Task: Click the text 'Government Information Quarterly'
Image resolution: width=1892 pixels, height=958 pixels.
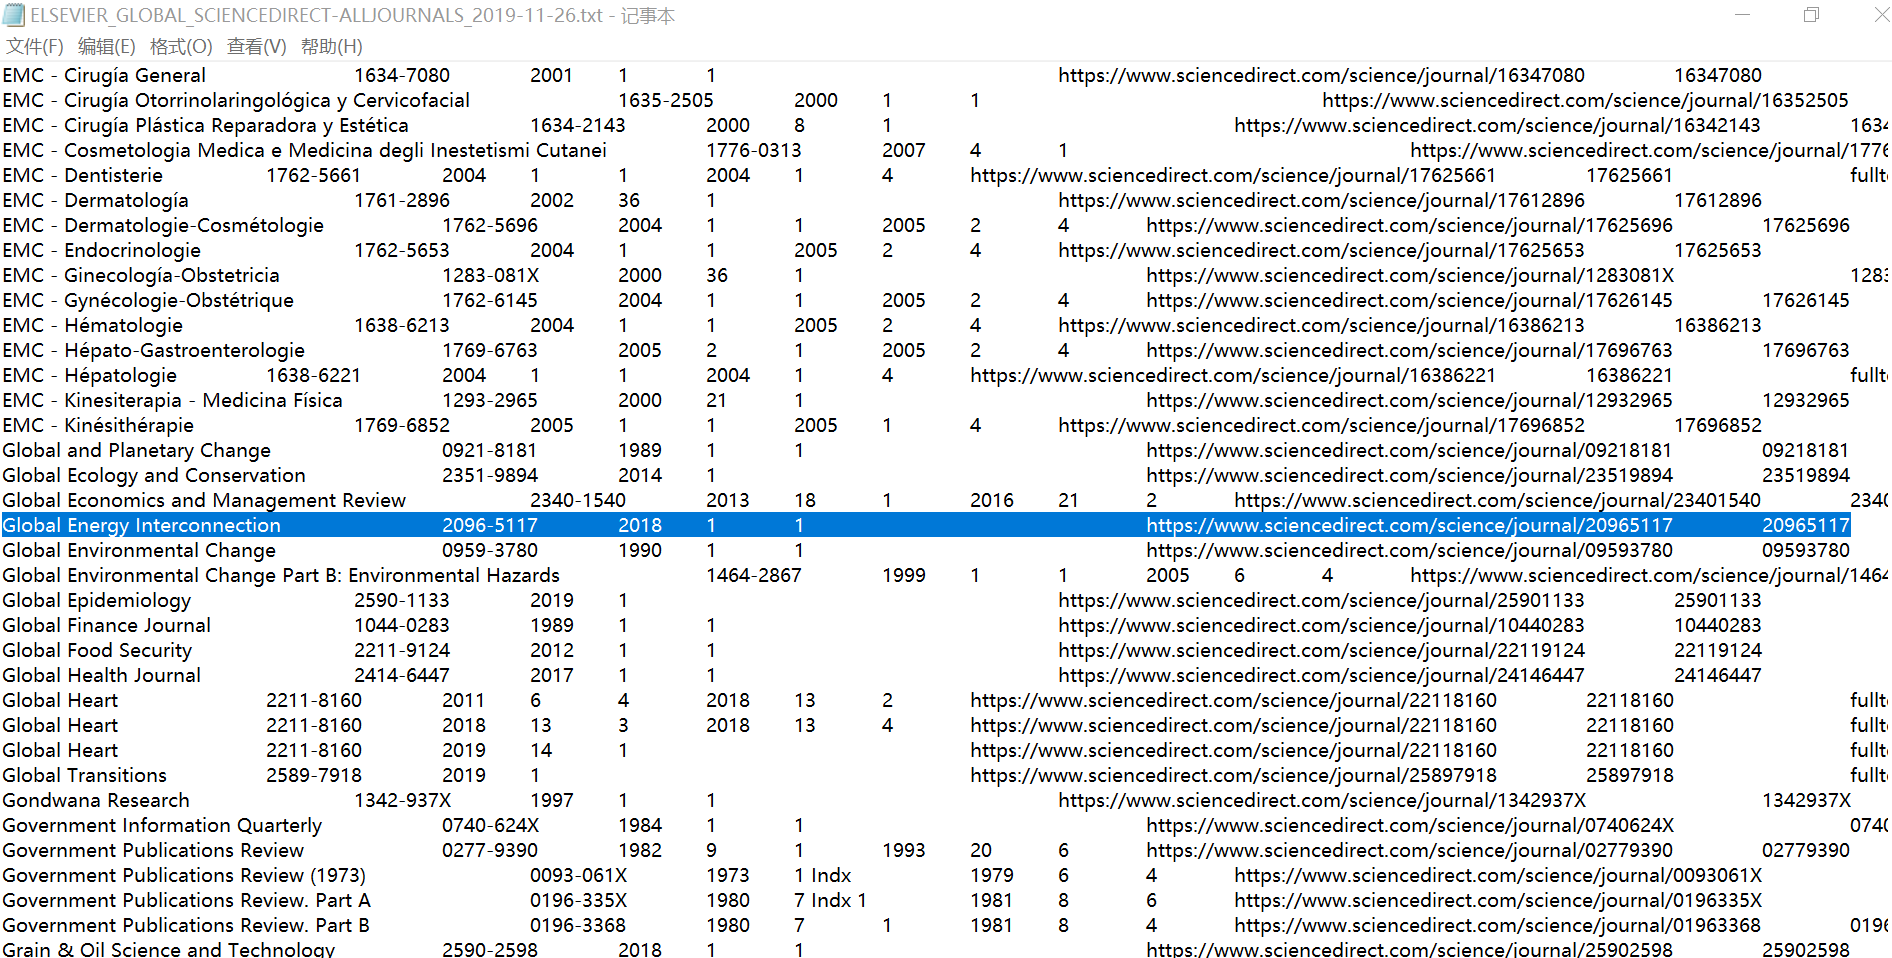Action: [162, 825]
